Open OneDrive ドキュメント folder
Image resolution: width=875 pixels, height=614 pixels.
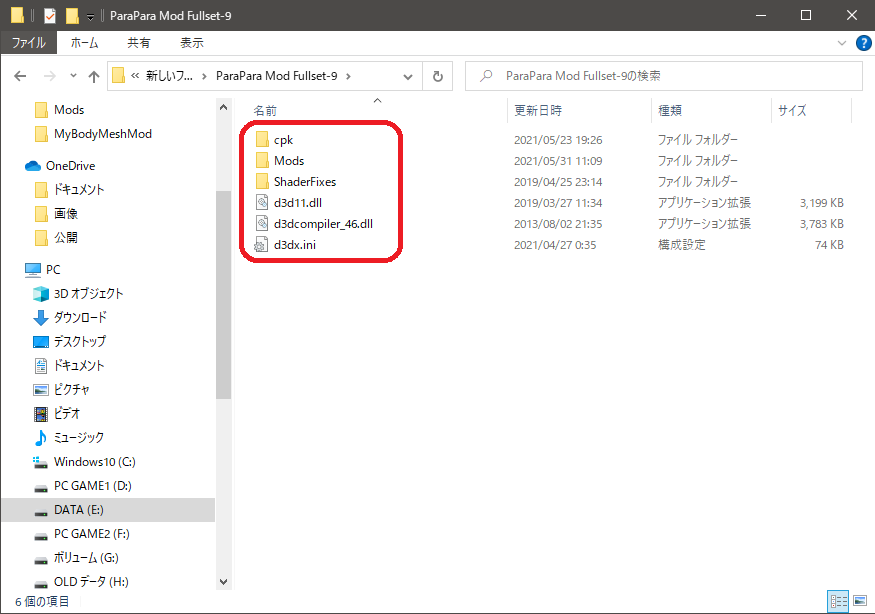(x=79, y=190)
